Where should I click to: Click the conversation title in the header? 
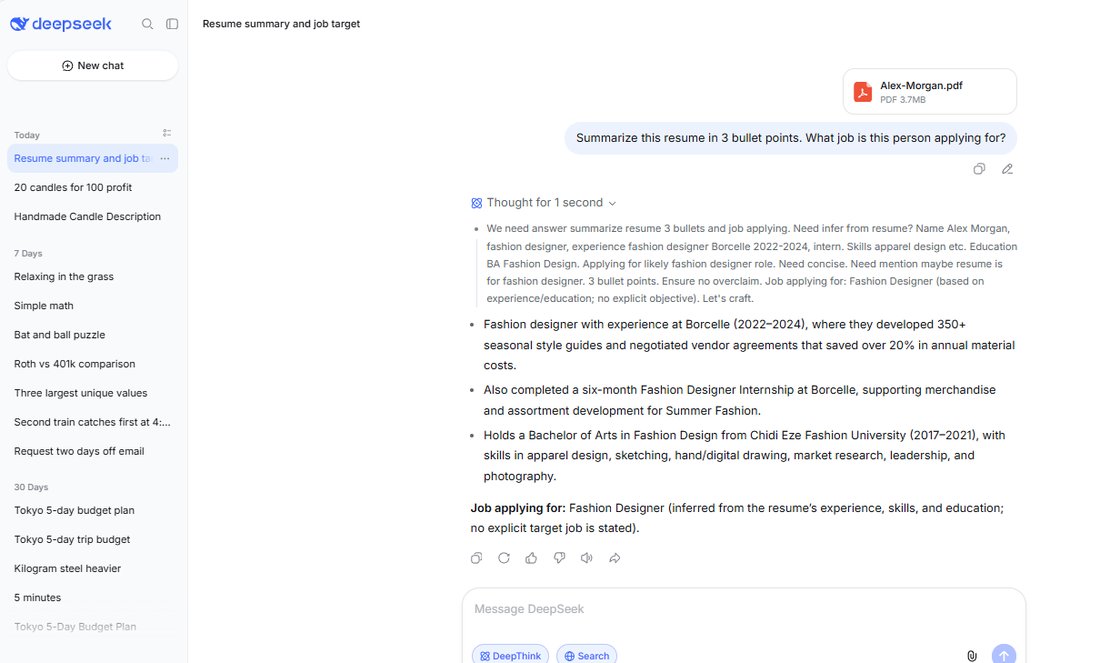coord(281,24)
